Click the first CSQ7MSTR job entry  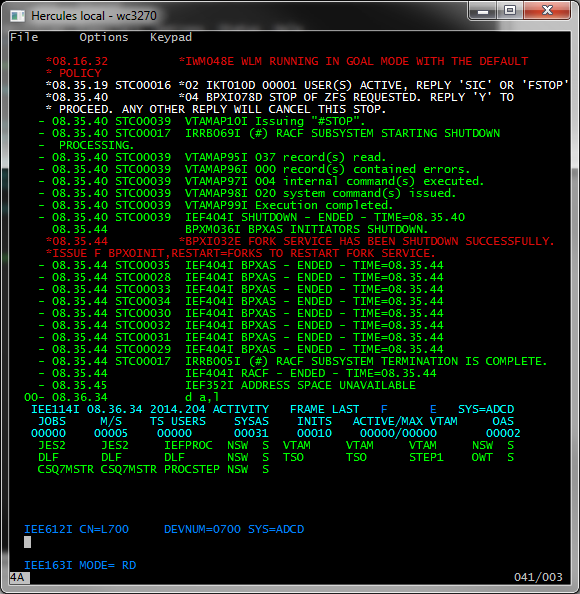(x=66, y=469)
